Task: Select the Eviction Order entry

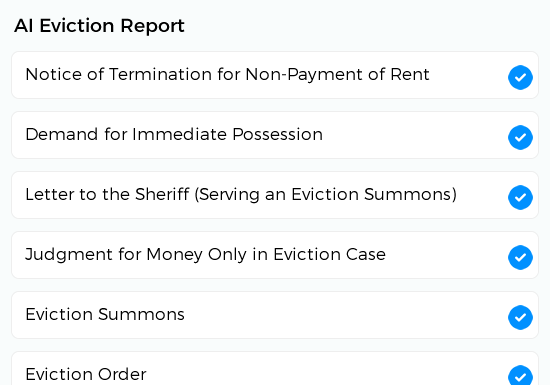Action: tap(86, 374)
